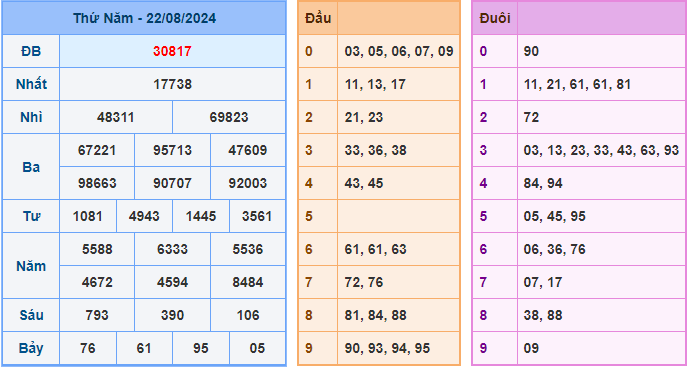This screenshot has height=367, width=689.
Task: Select the Đuôi list '84, 94'
Action: pyautogui.click(x=543, y=183)
